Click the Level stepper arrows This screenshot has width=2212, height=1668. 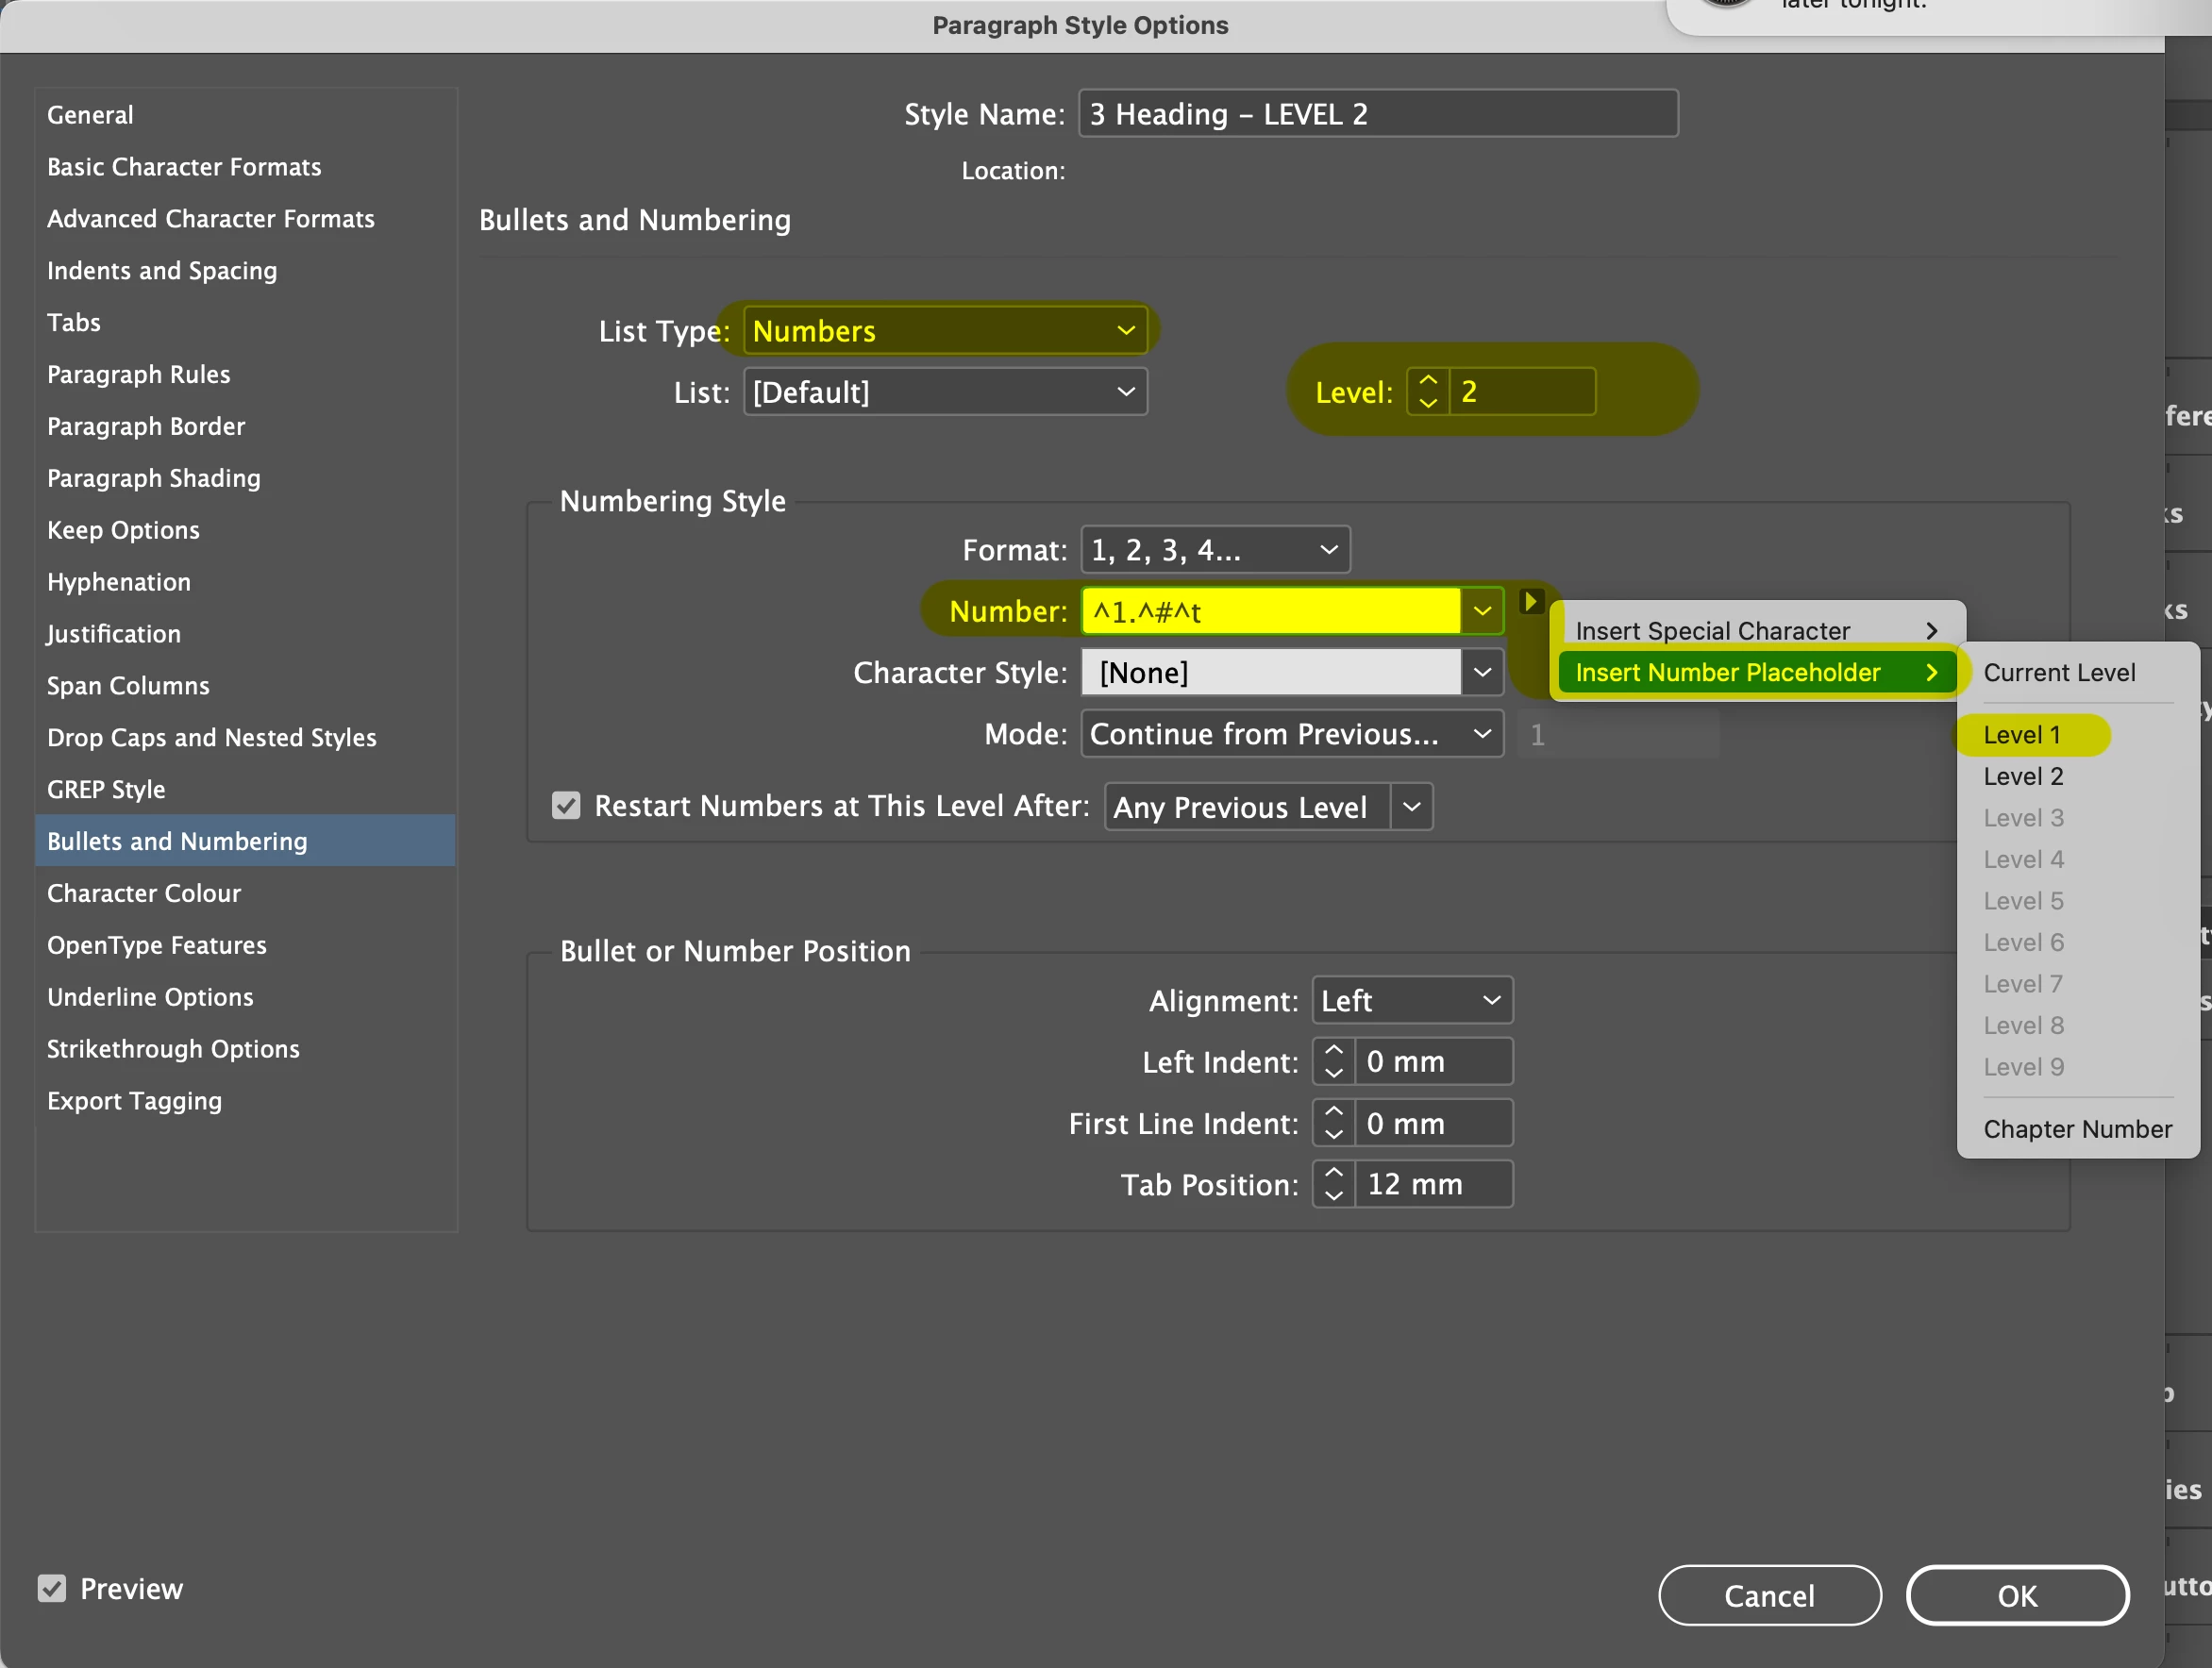pos(1427,392)
